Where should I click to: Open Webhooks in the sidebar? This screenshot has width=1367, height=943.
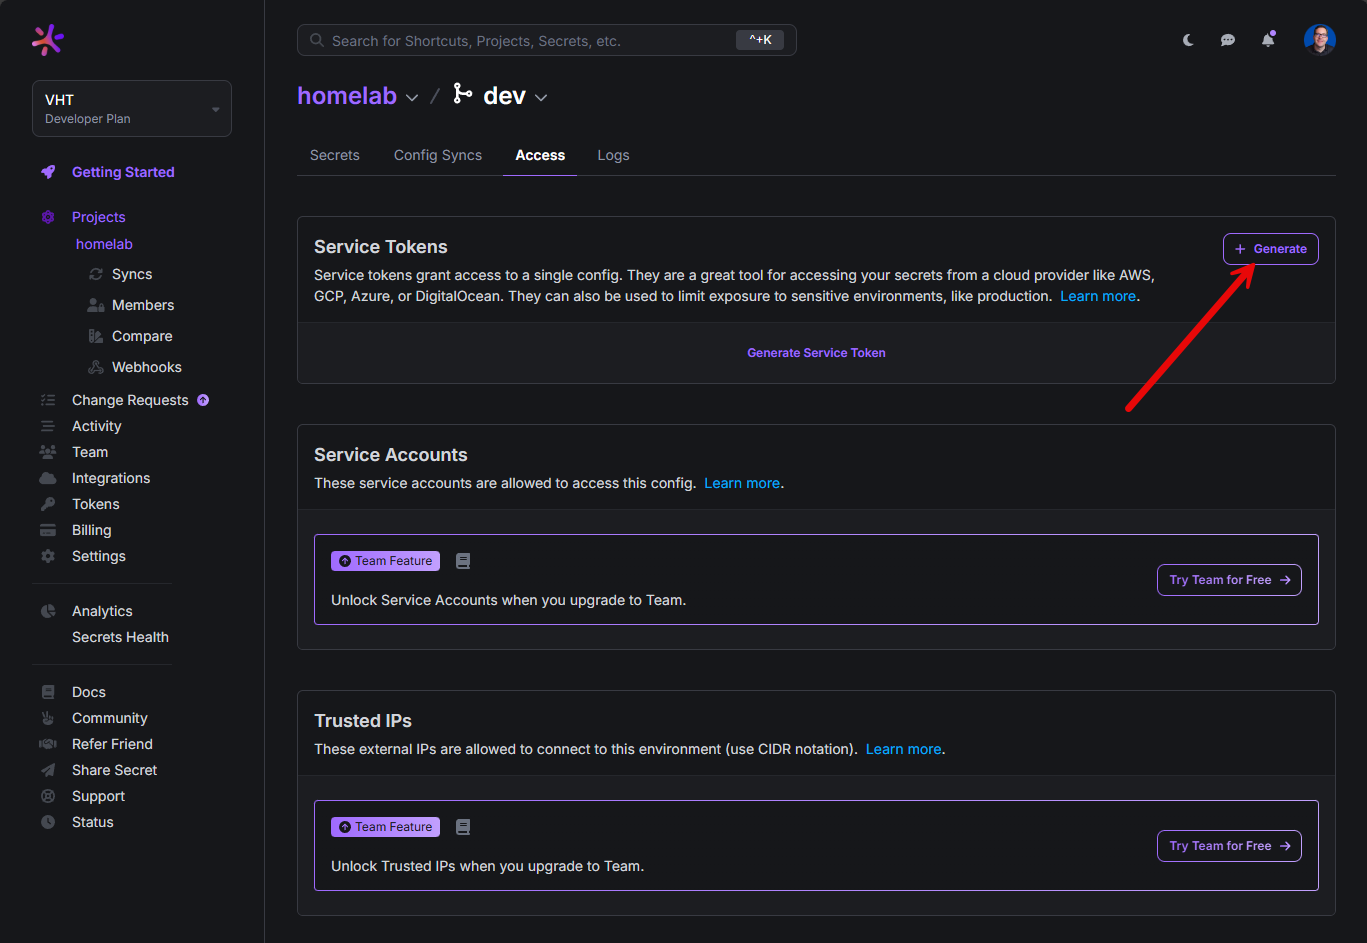[146, 367]
